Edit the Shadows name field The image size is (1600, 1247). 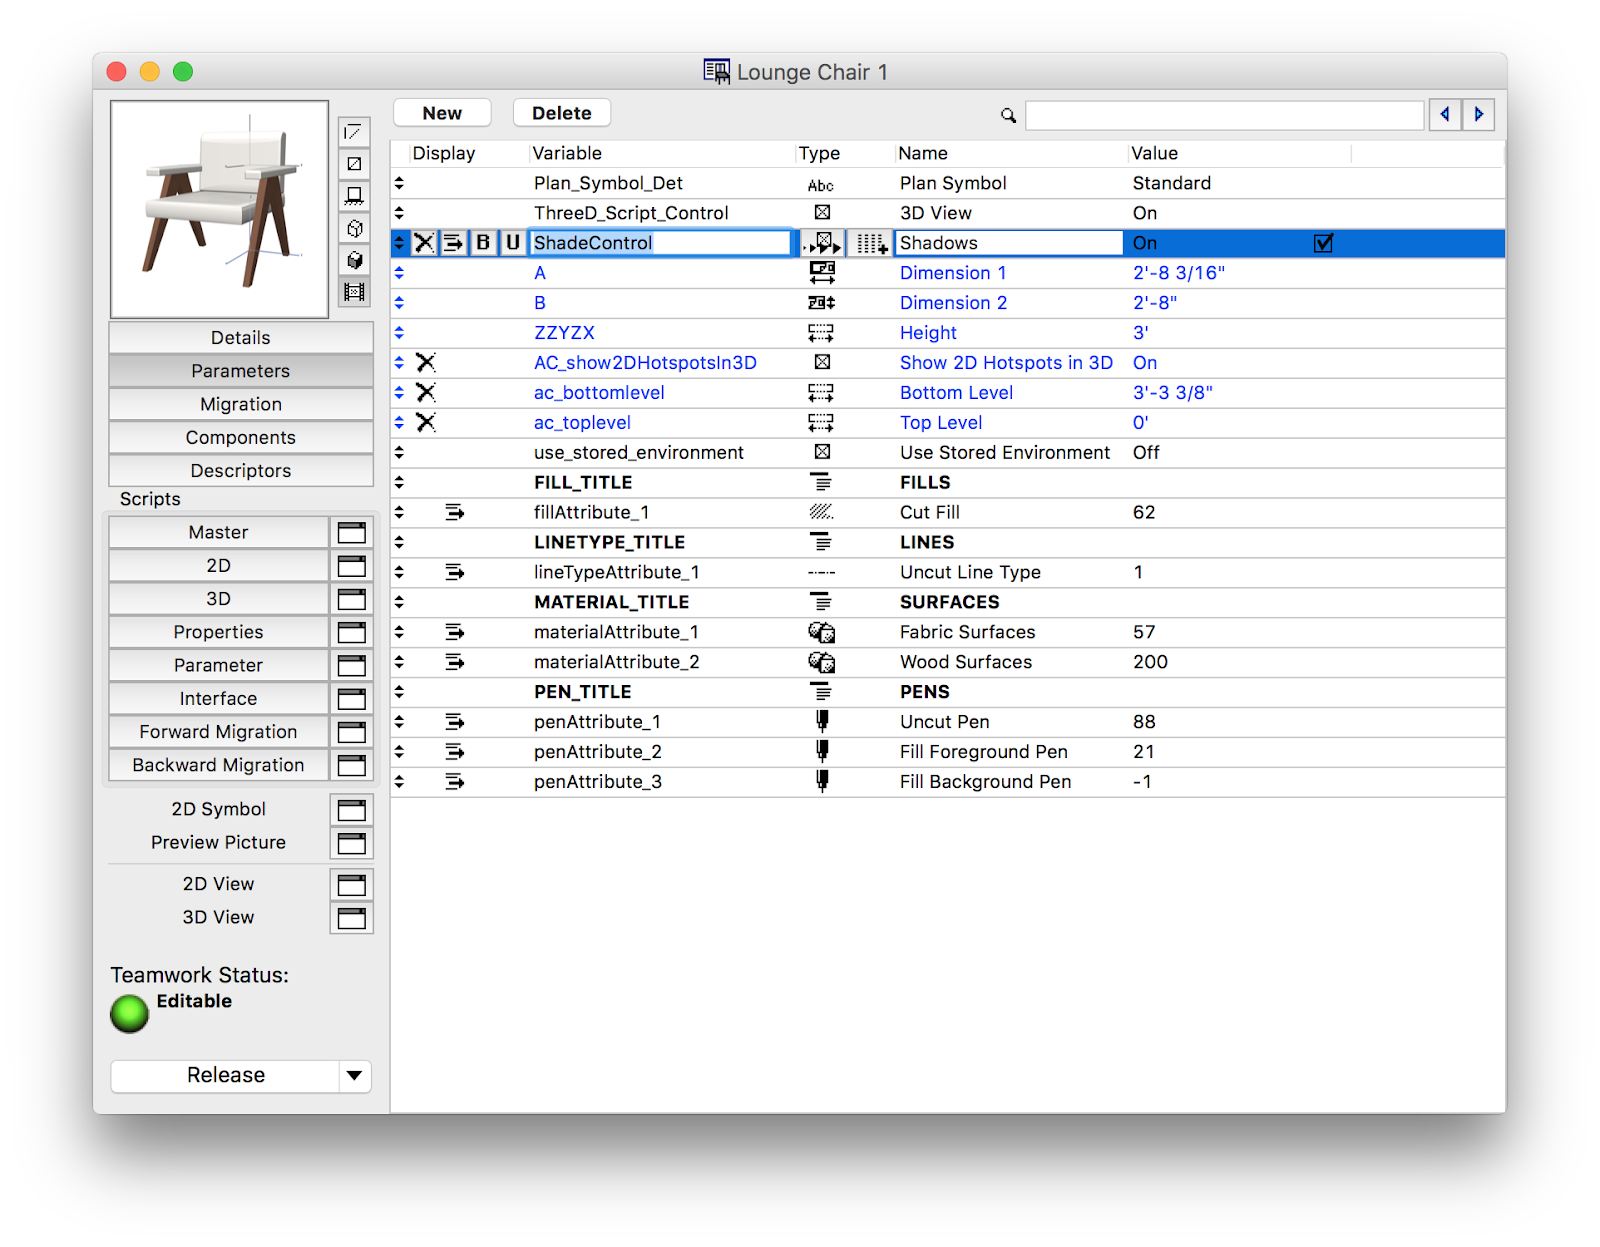pos(1010,243)
